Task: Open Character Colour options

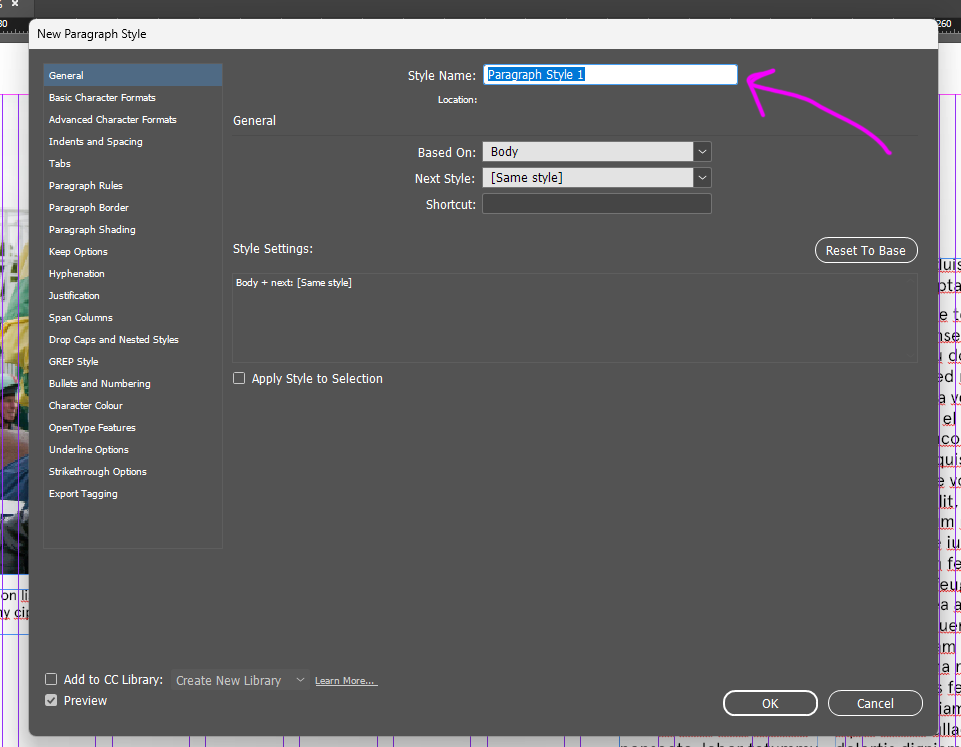Action: tap(86, 405)
